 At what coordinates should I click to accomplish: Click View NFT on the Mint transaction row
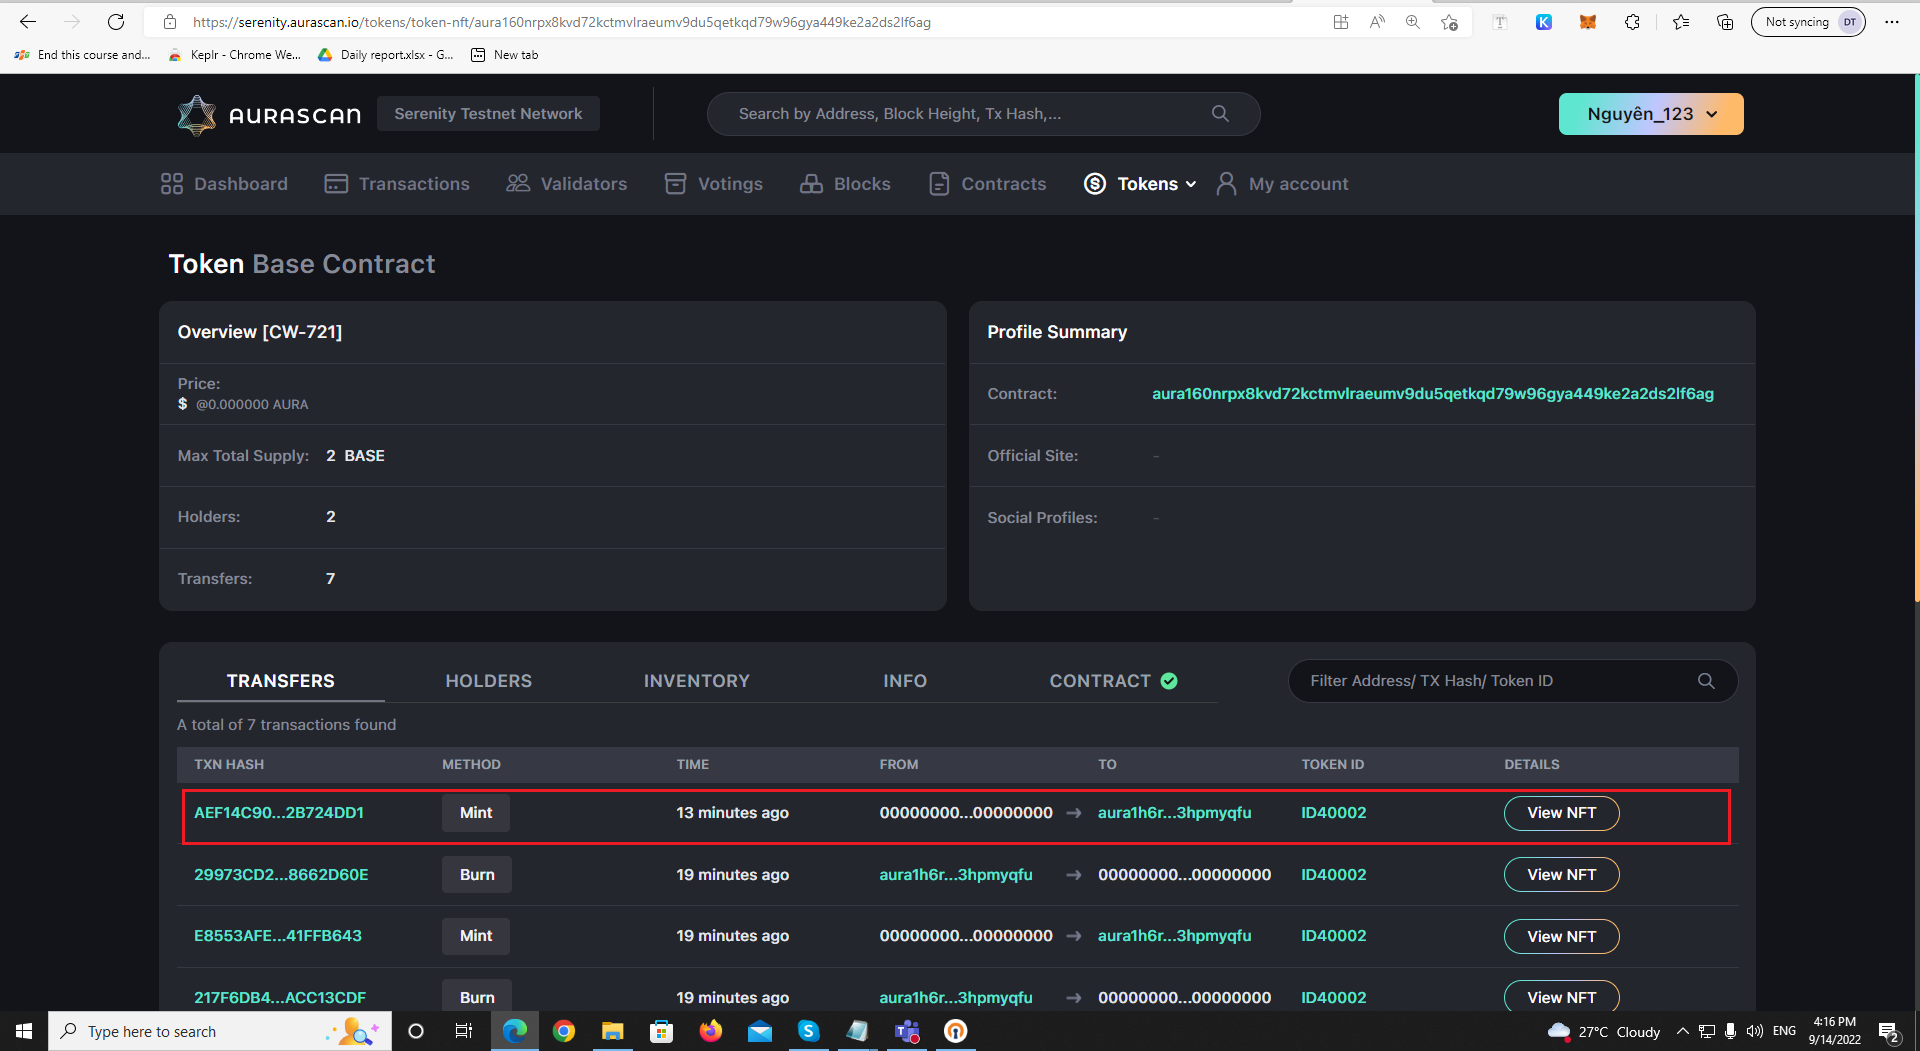(x=1561, y=813)
